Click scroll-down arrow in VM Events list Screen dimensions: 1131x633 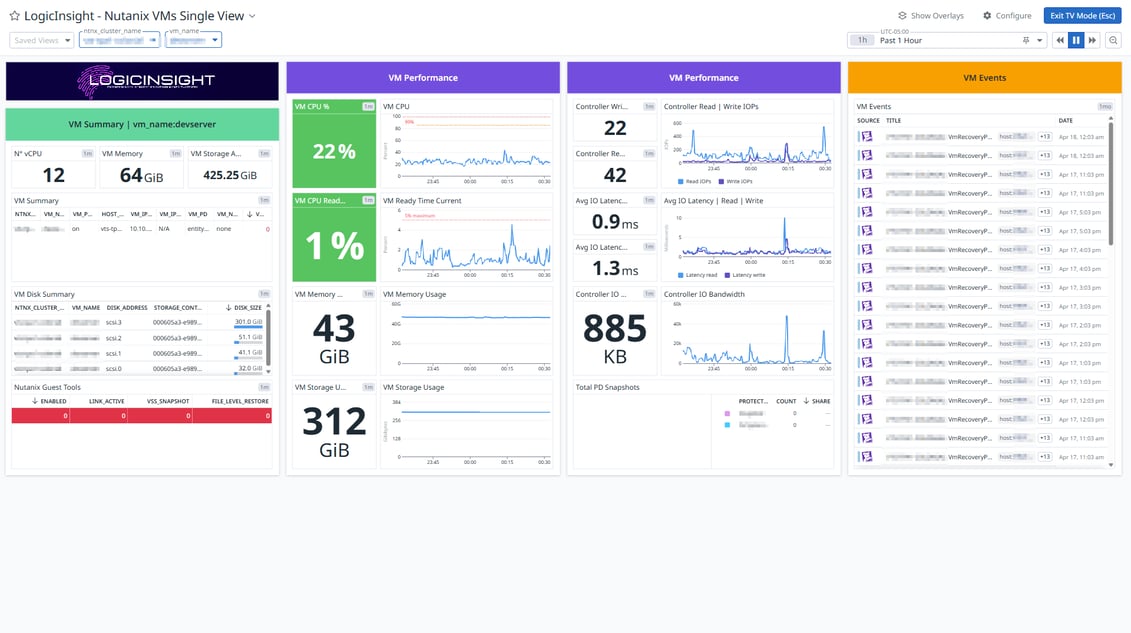(1111, 465)
